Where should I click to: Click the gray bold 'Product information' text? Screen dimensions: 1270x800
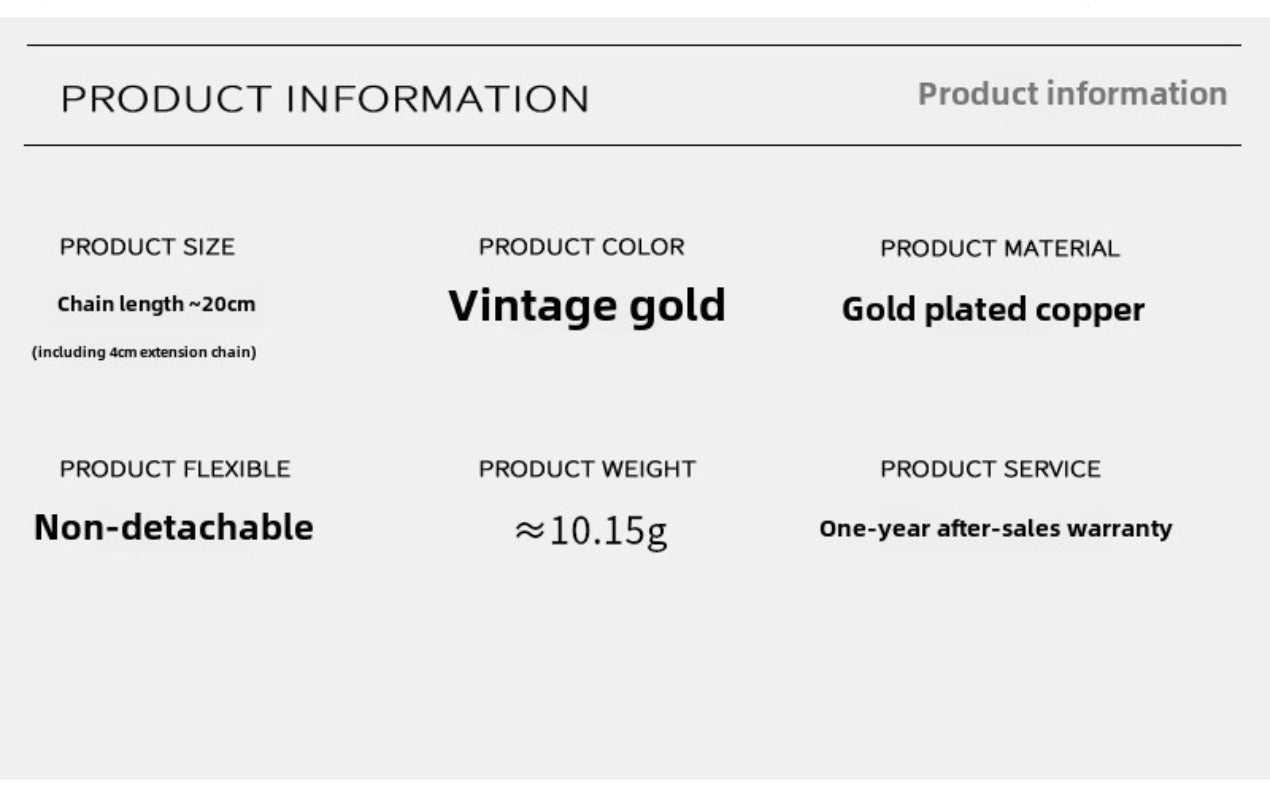pos(1072,94)
